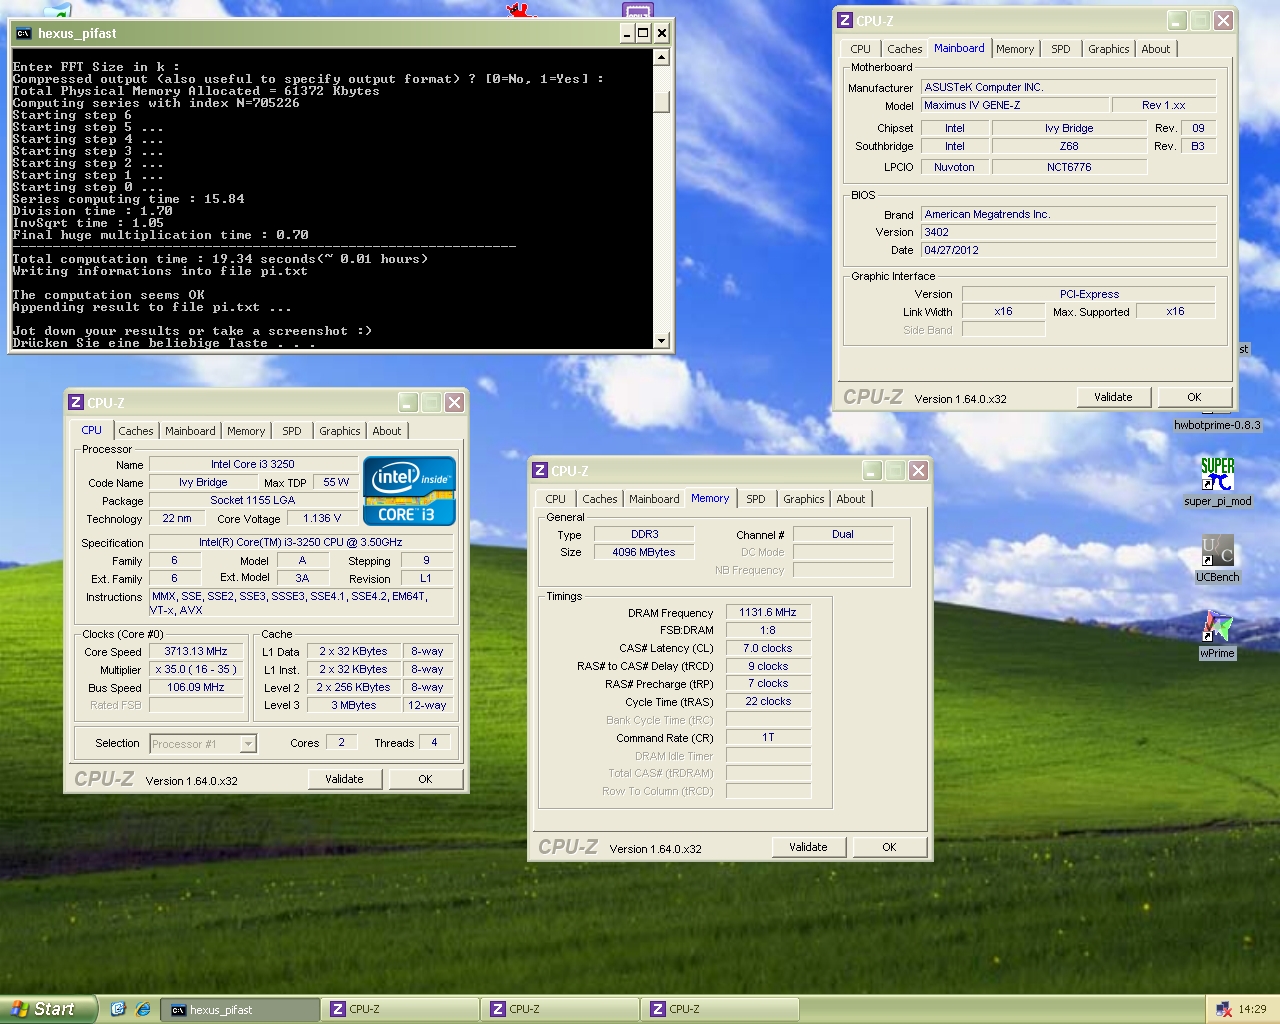This screenshot has height=1024, width=1280.
Task: Click CPU-Z logo in processor window title bar
Action: (x=75, y=402)
